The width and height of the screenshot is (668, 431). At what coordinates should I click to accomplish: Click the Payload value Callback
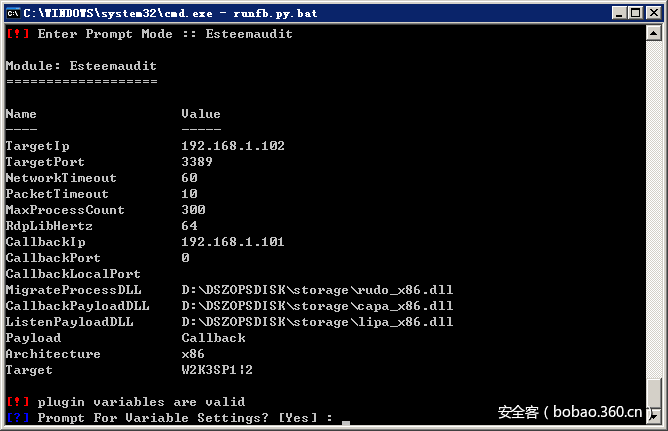(x=213, y=338)
